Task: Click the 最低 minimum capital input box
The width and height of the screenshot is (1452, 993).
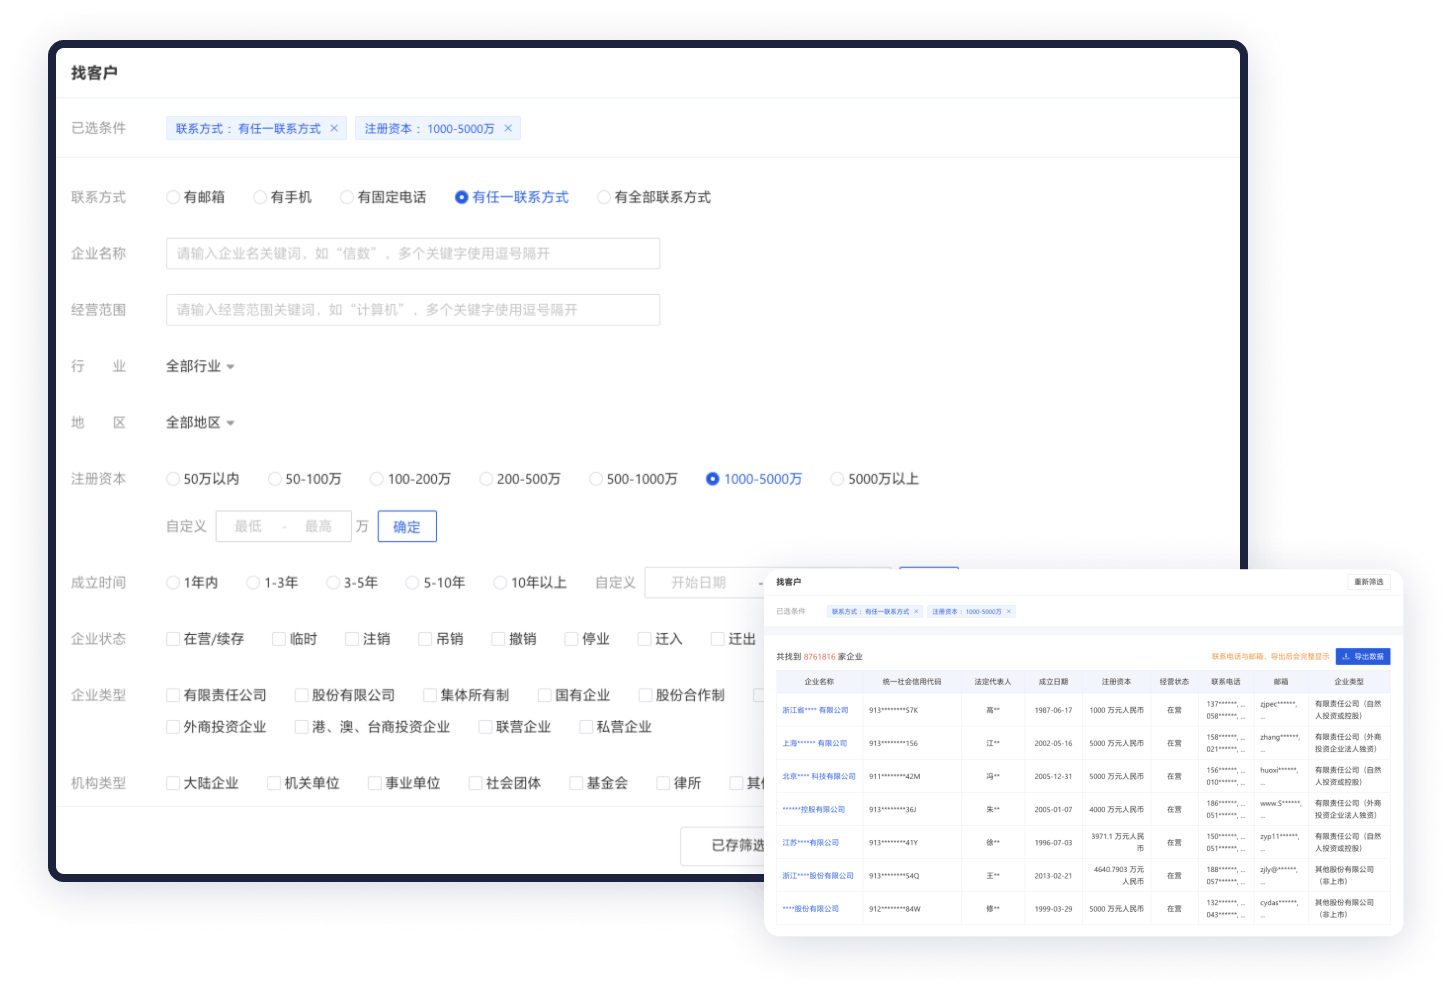Action: pyautogui.click(x=248, y=526)
